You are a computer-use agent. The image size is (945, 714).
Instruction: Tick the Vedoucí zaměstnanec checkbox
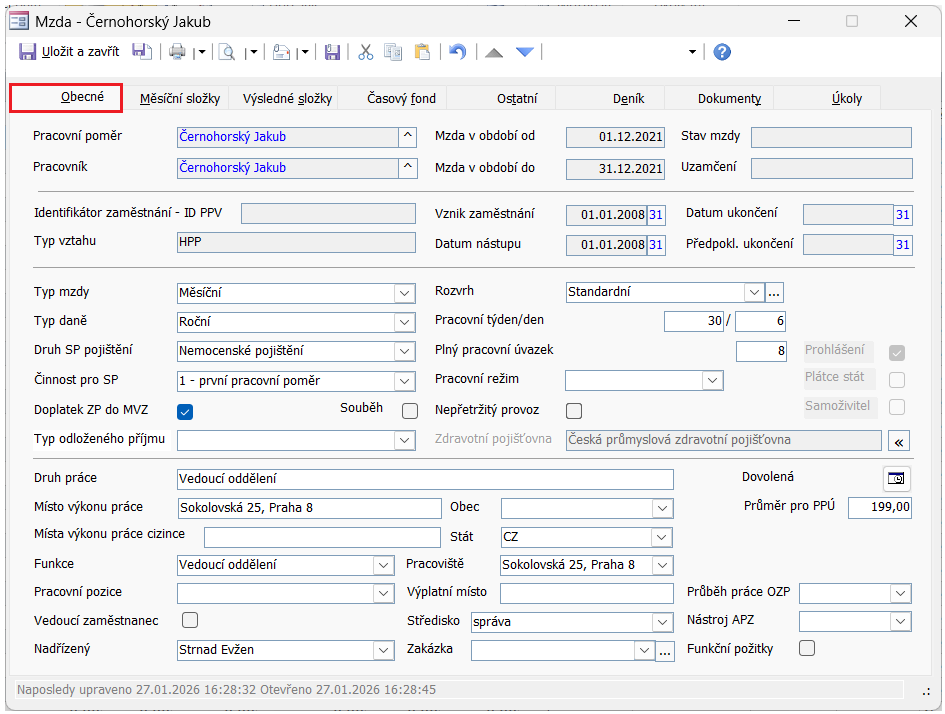click(189, 621)
